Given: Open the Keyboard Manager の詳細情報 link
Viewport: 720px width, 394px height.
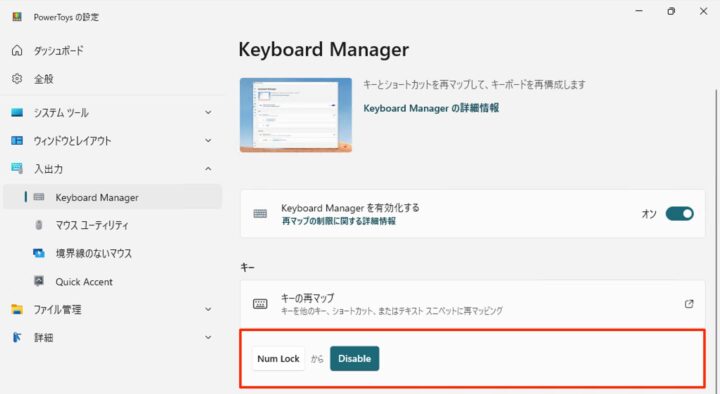Looking at the screenshot, I should click(x=431, y=108).
